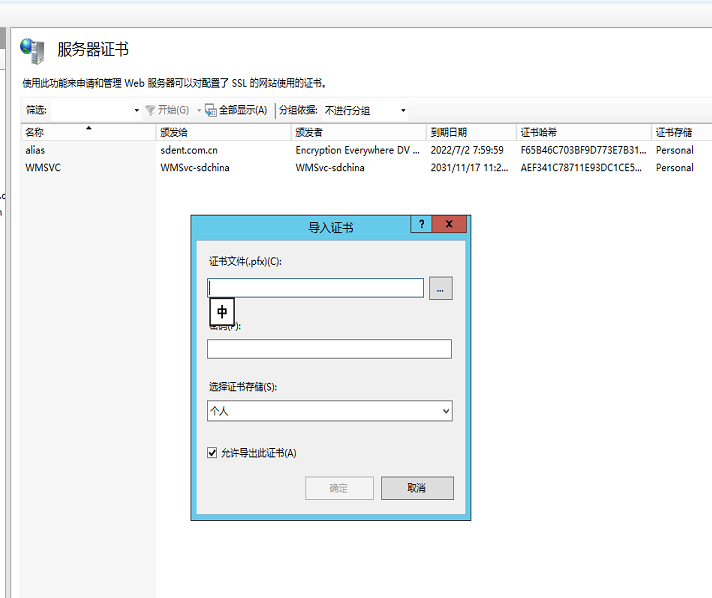Screen dimensions: 712x598
Task: Click into the password input field
Action: click(329, 349)
